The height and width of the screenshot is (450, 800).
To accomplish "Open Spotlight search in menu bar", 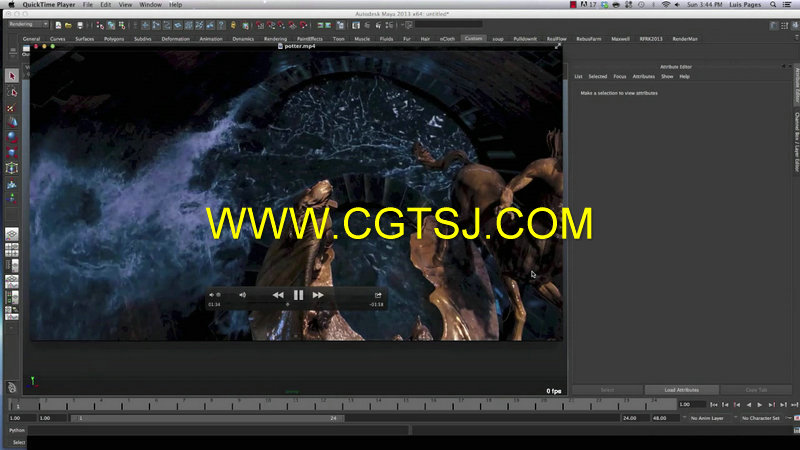I will (x=773, y=5).
